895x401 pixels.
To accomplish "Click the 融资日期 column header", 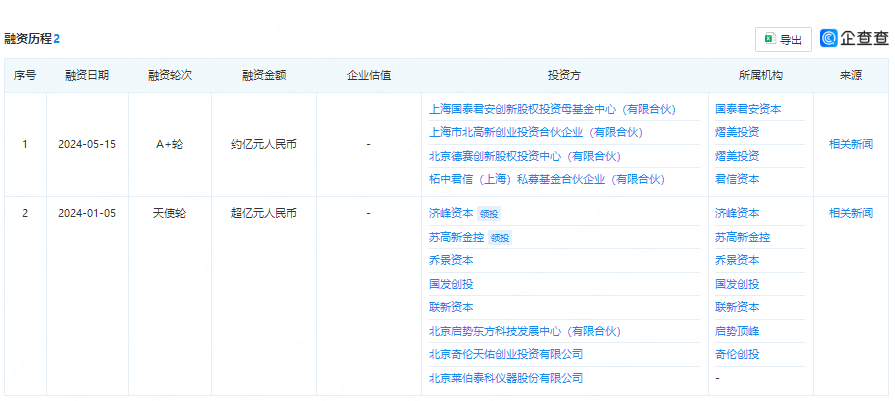I will (x=87, y=75).
